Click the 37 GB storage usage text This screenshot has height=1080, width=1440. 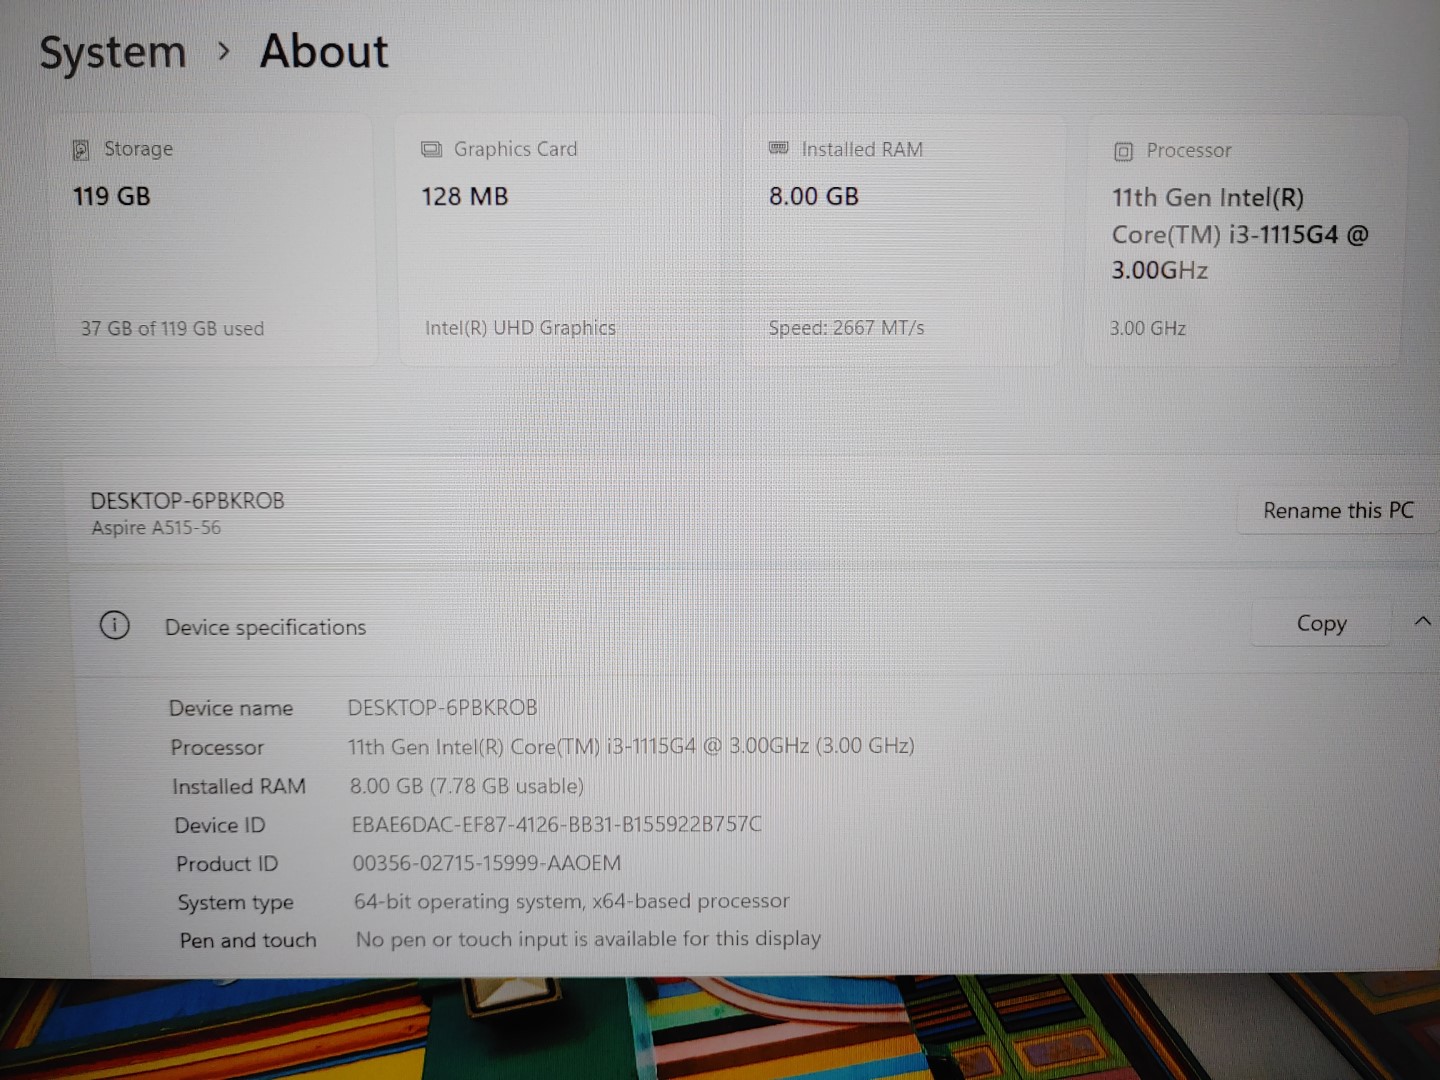[x=172, y=328]
